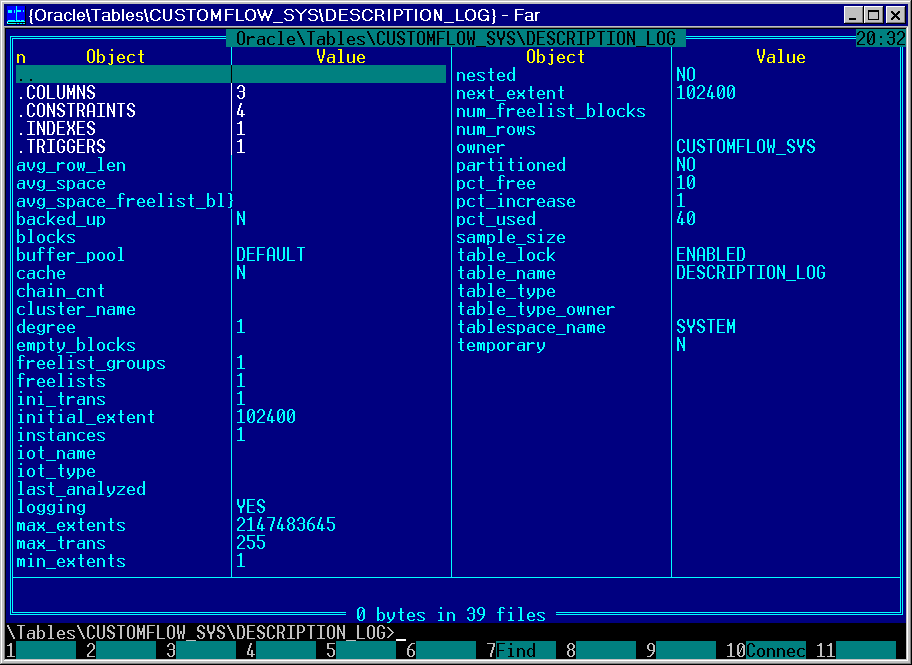Maximize the Far window
Viewport: 912px width, 665px height.
click(874, 15)
